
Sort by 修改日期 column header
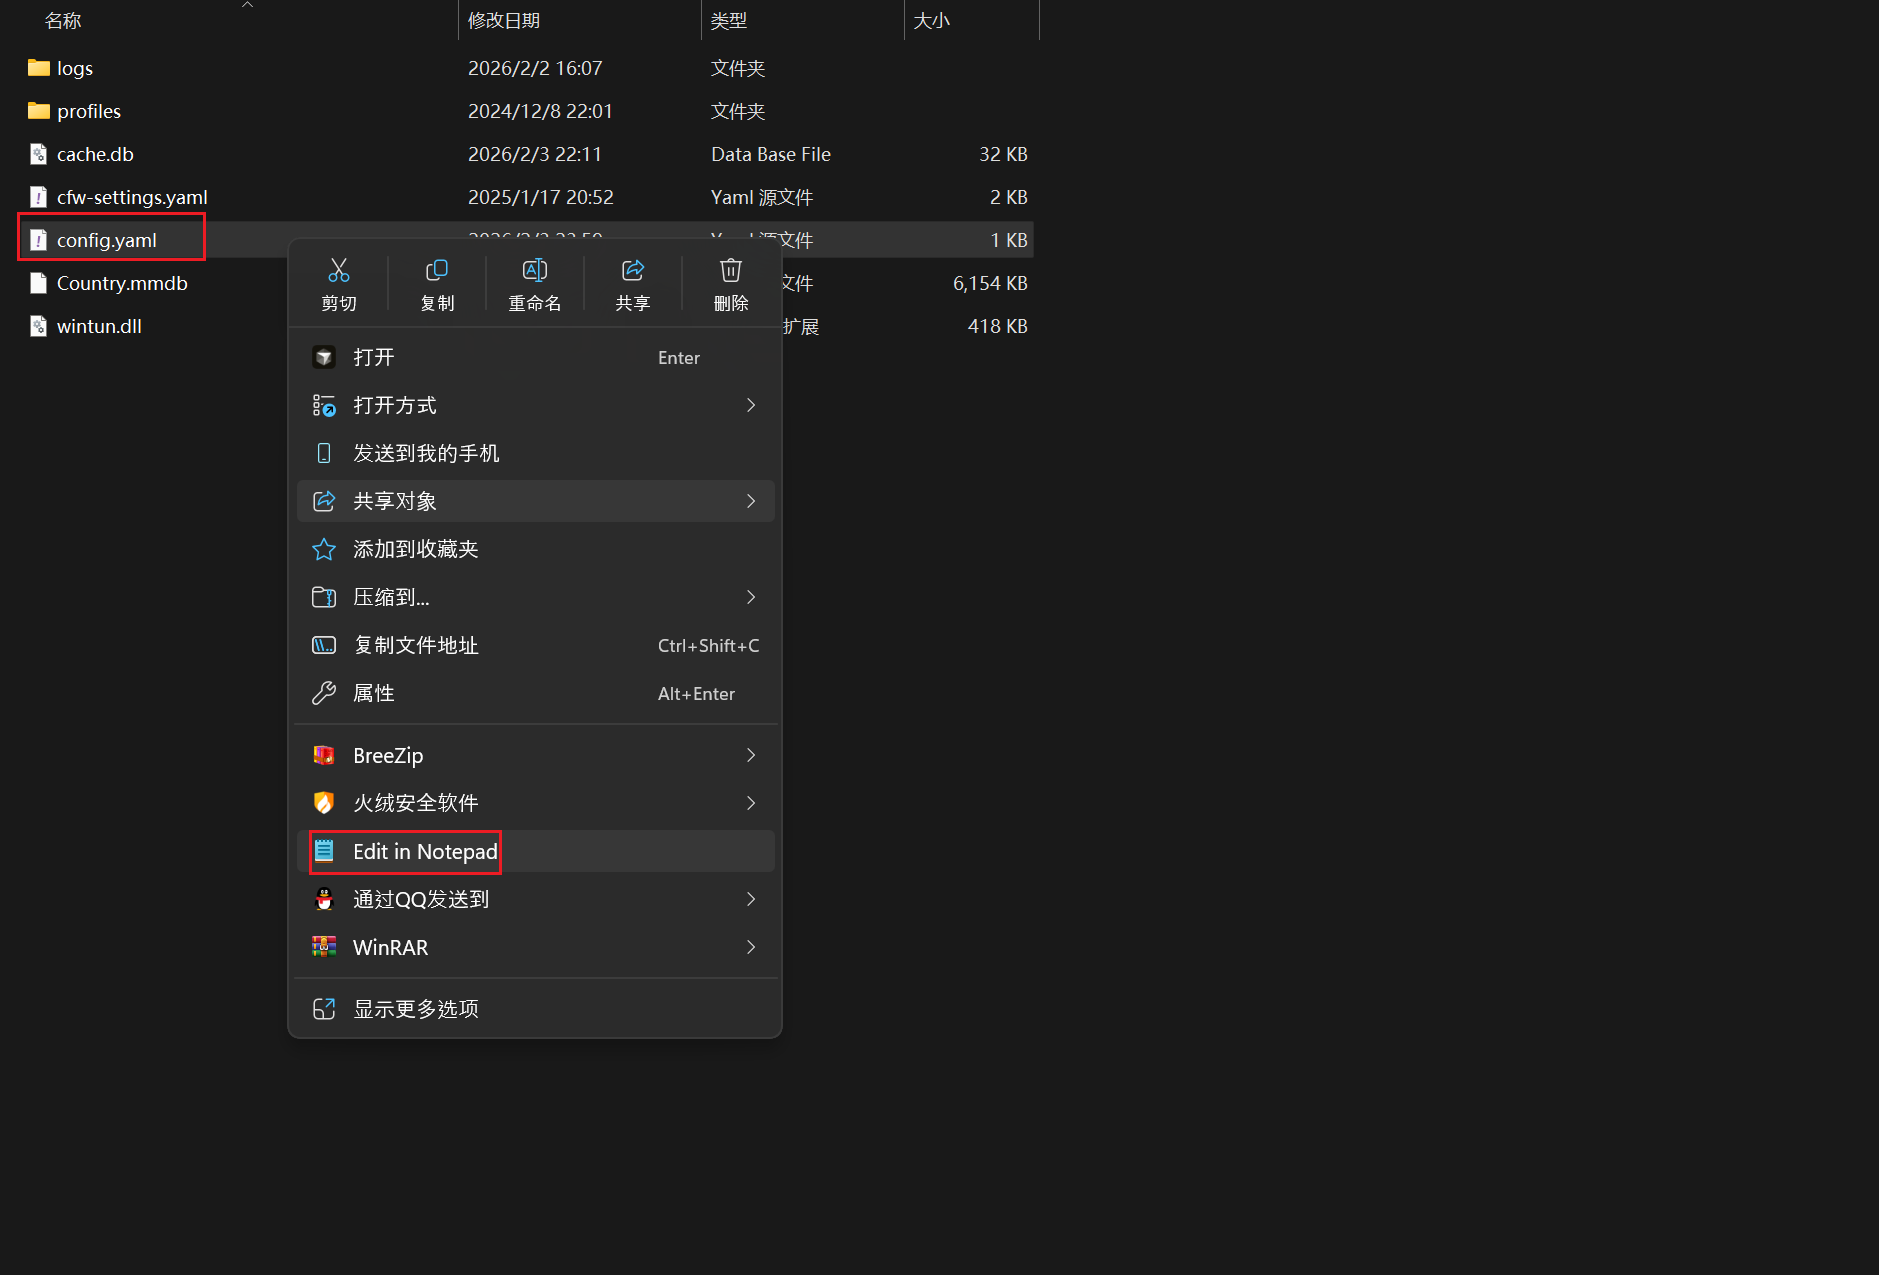504,20
